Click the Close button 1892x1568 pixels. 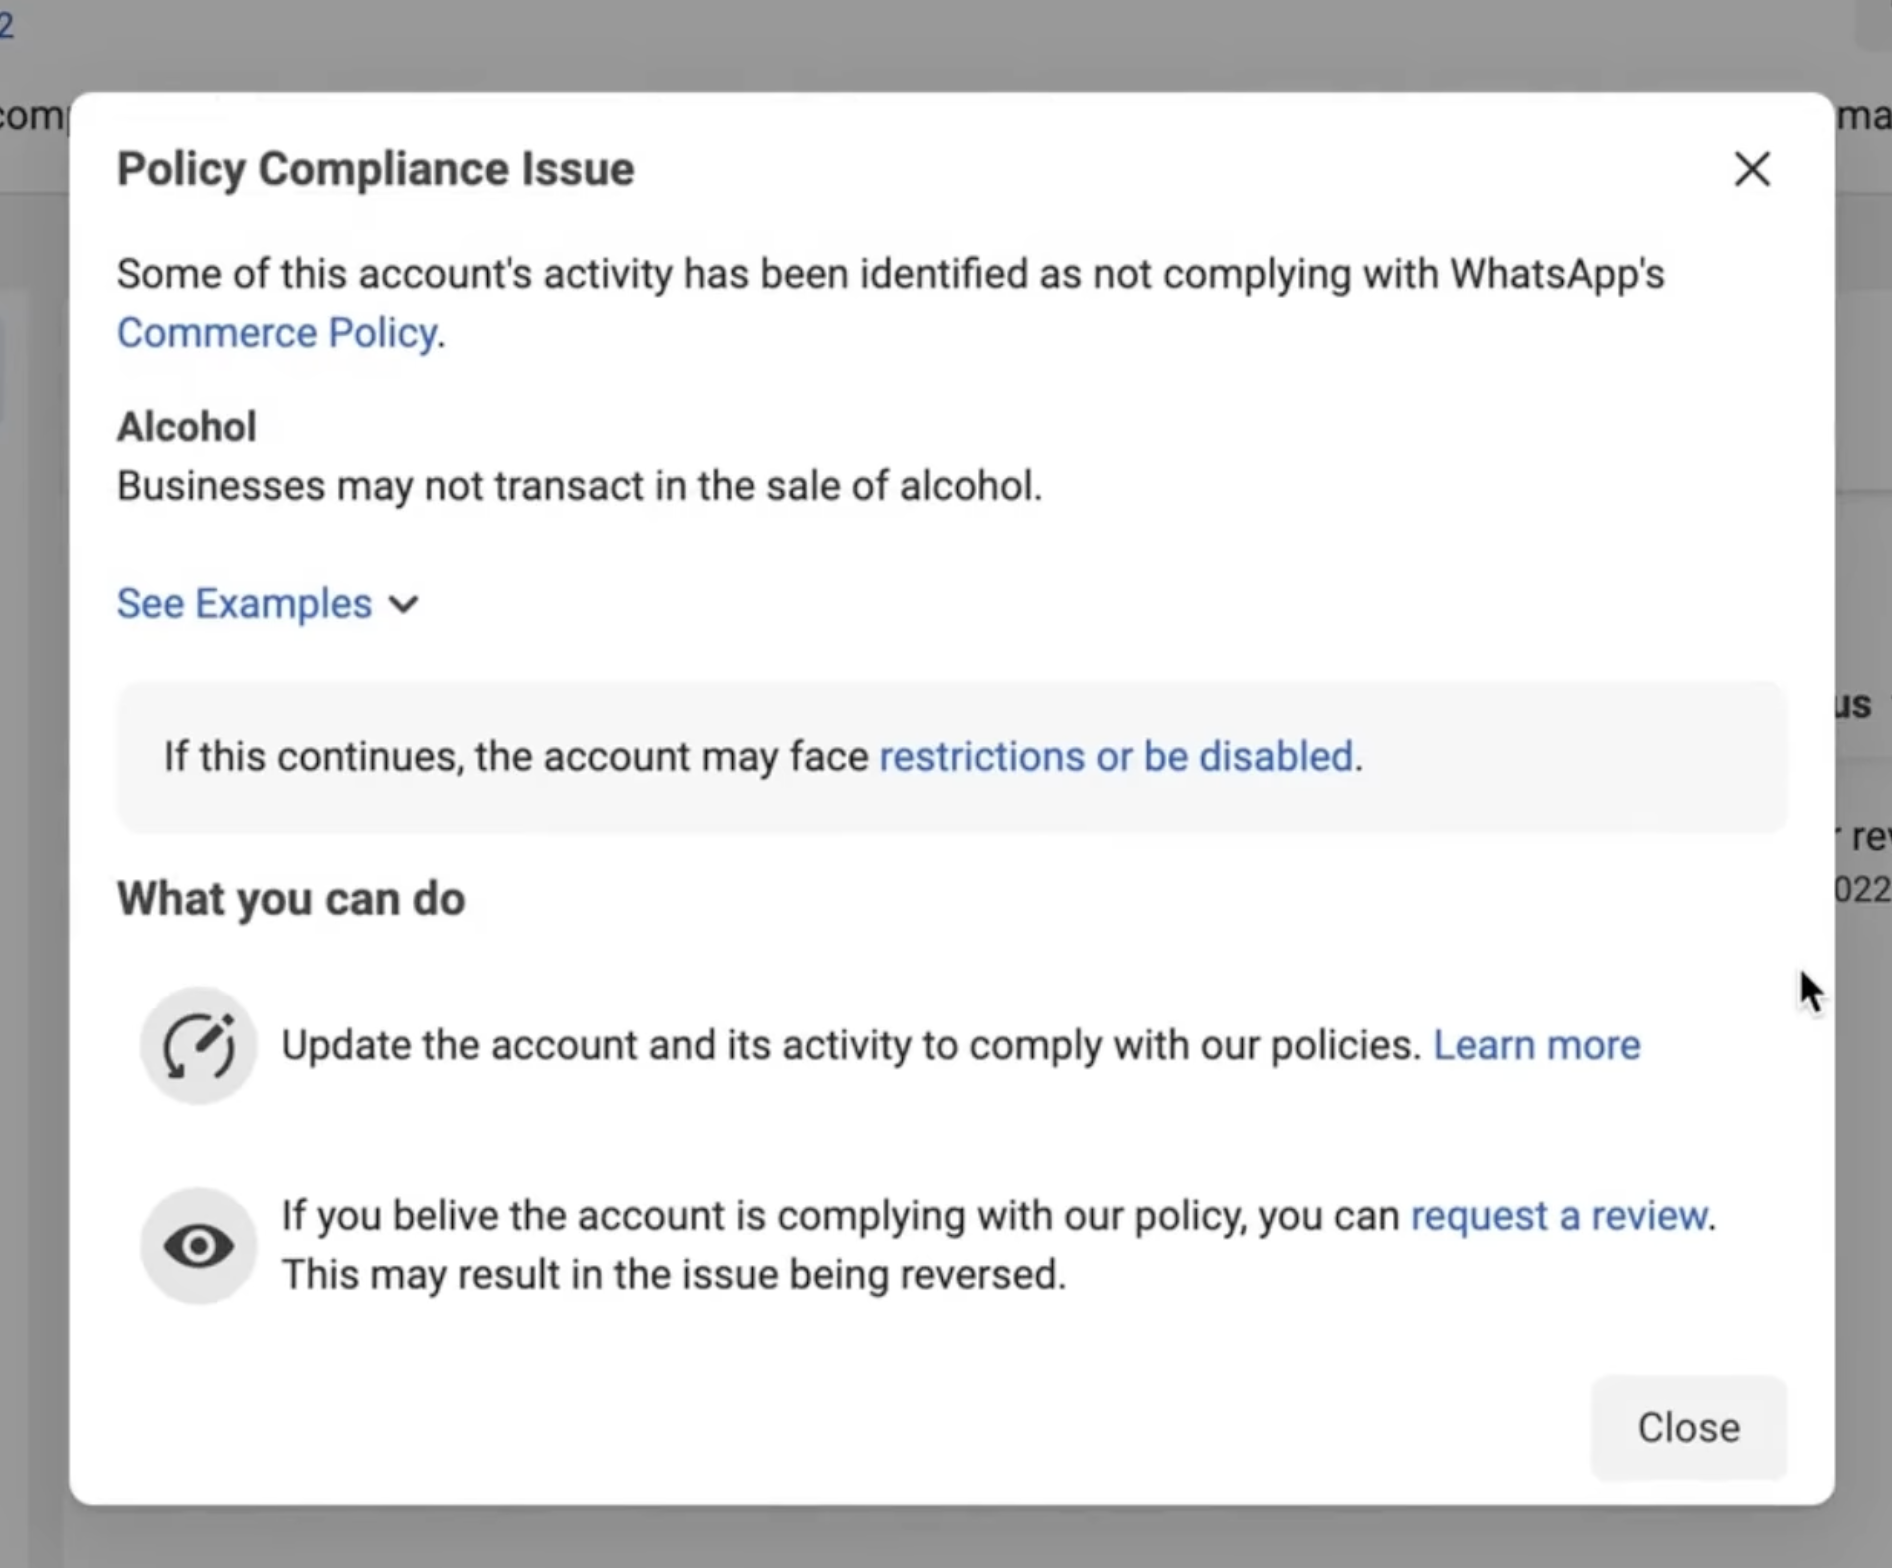[x=1688, y=1428]
